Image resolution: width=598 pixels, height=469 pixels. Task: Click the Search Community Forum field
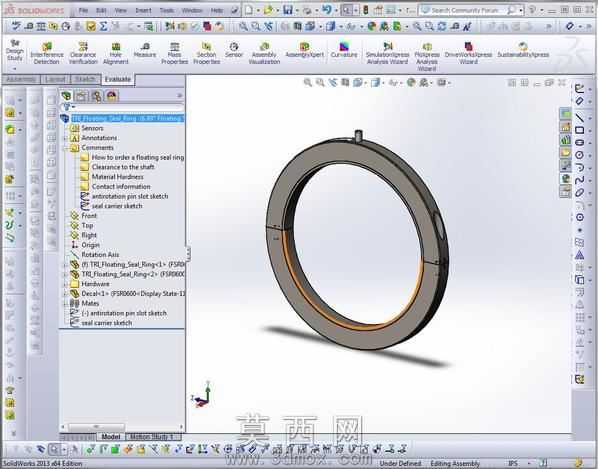464,11
